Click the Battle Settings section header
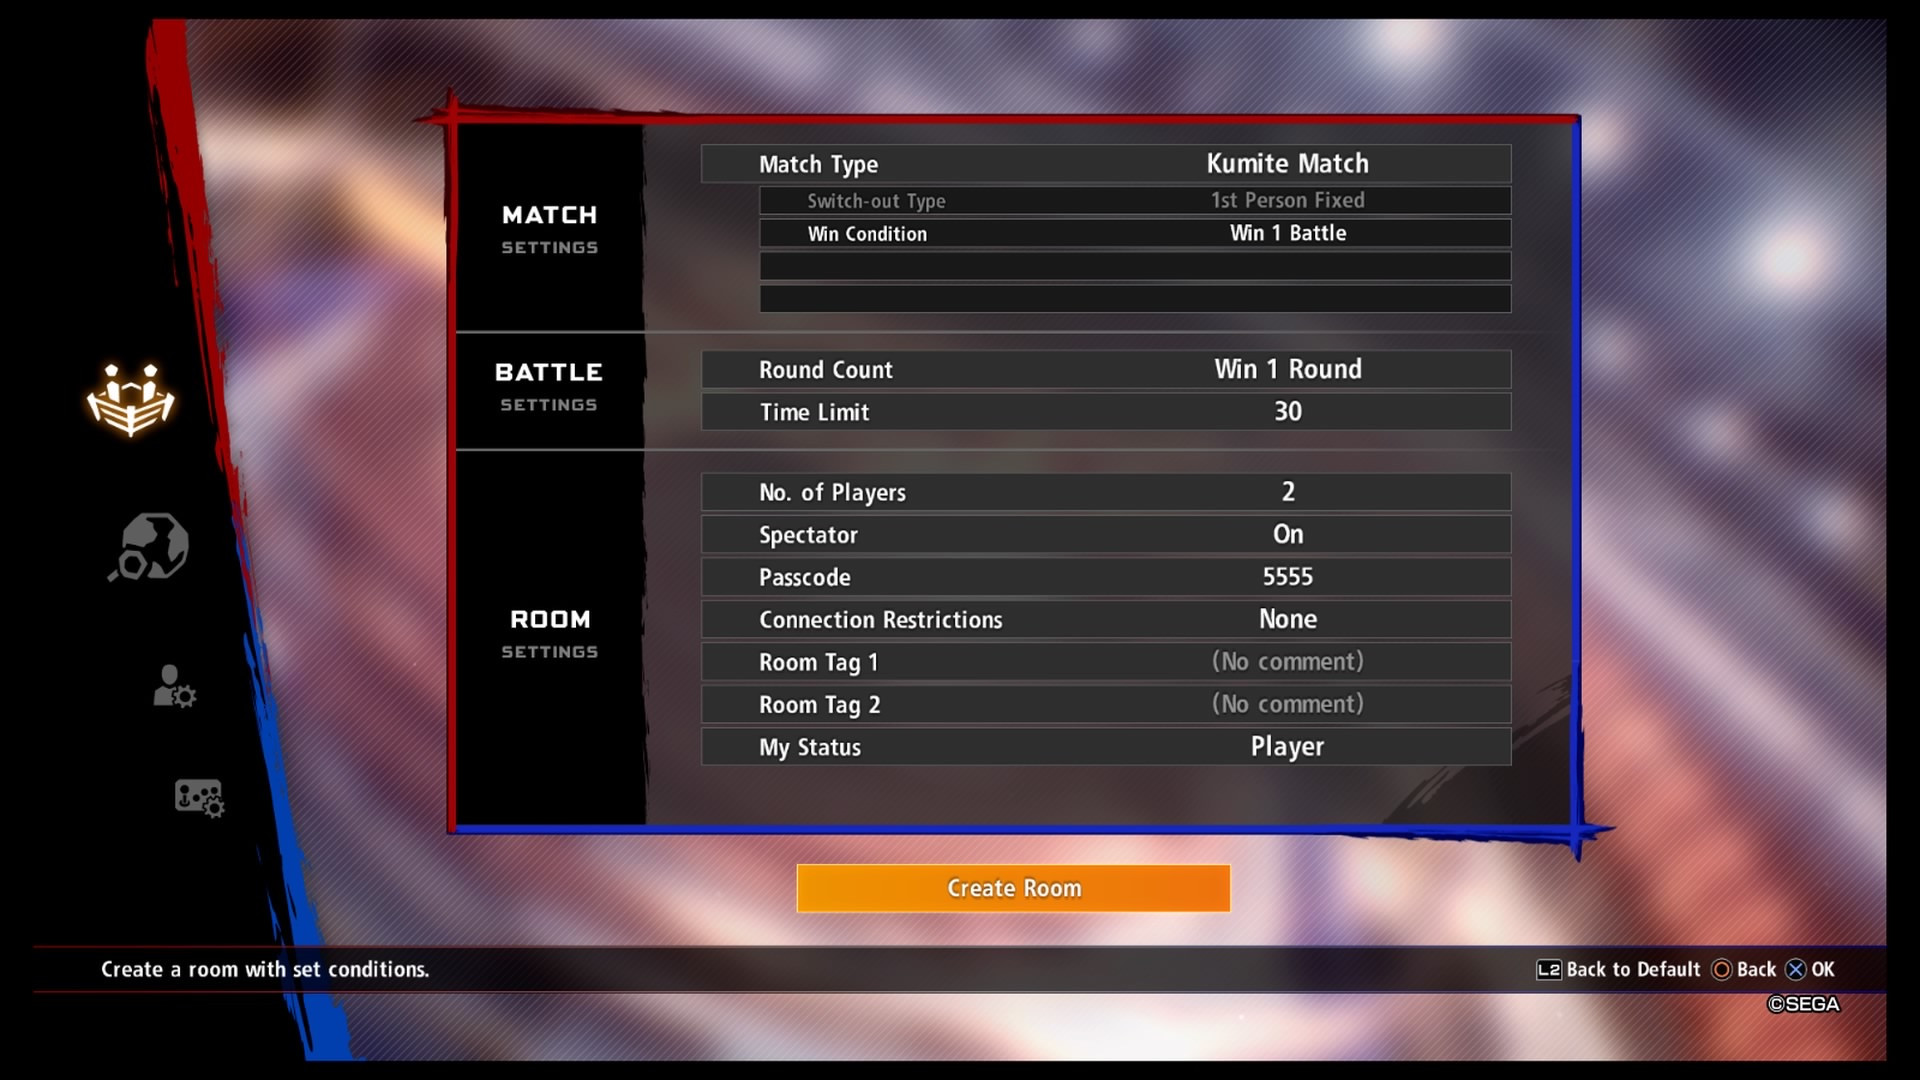The height and width of the screenshot is (1080, 1920). click(x=549, y=385)
